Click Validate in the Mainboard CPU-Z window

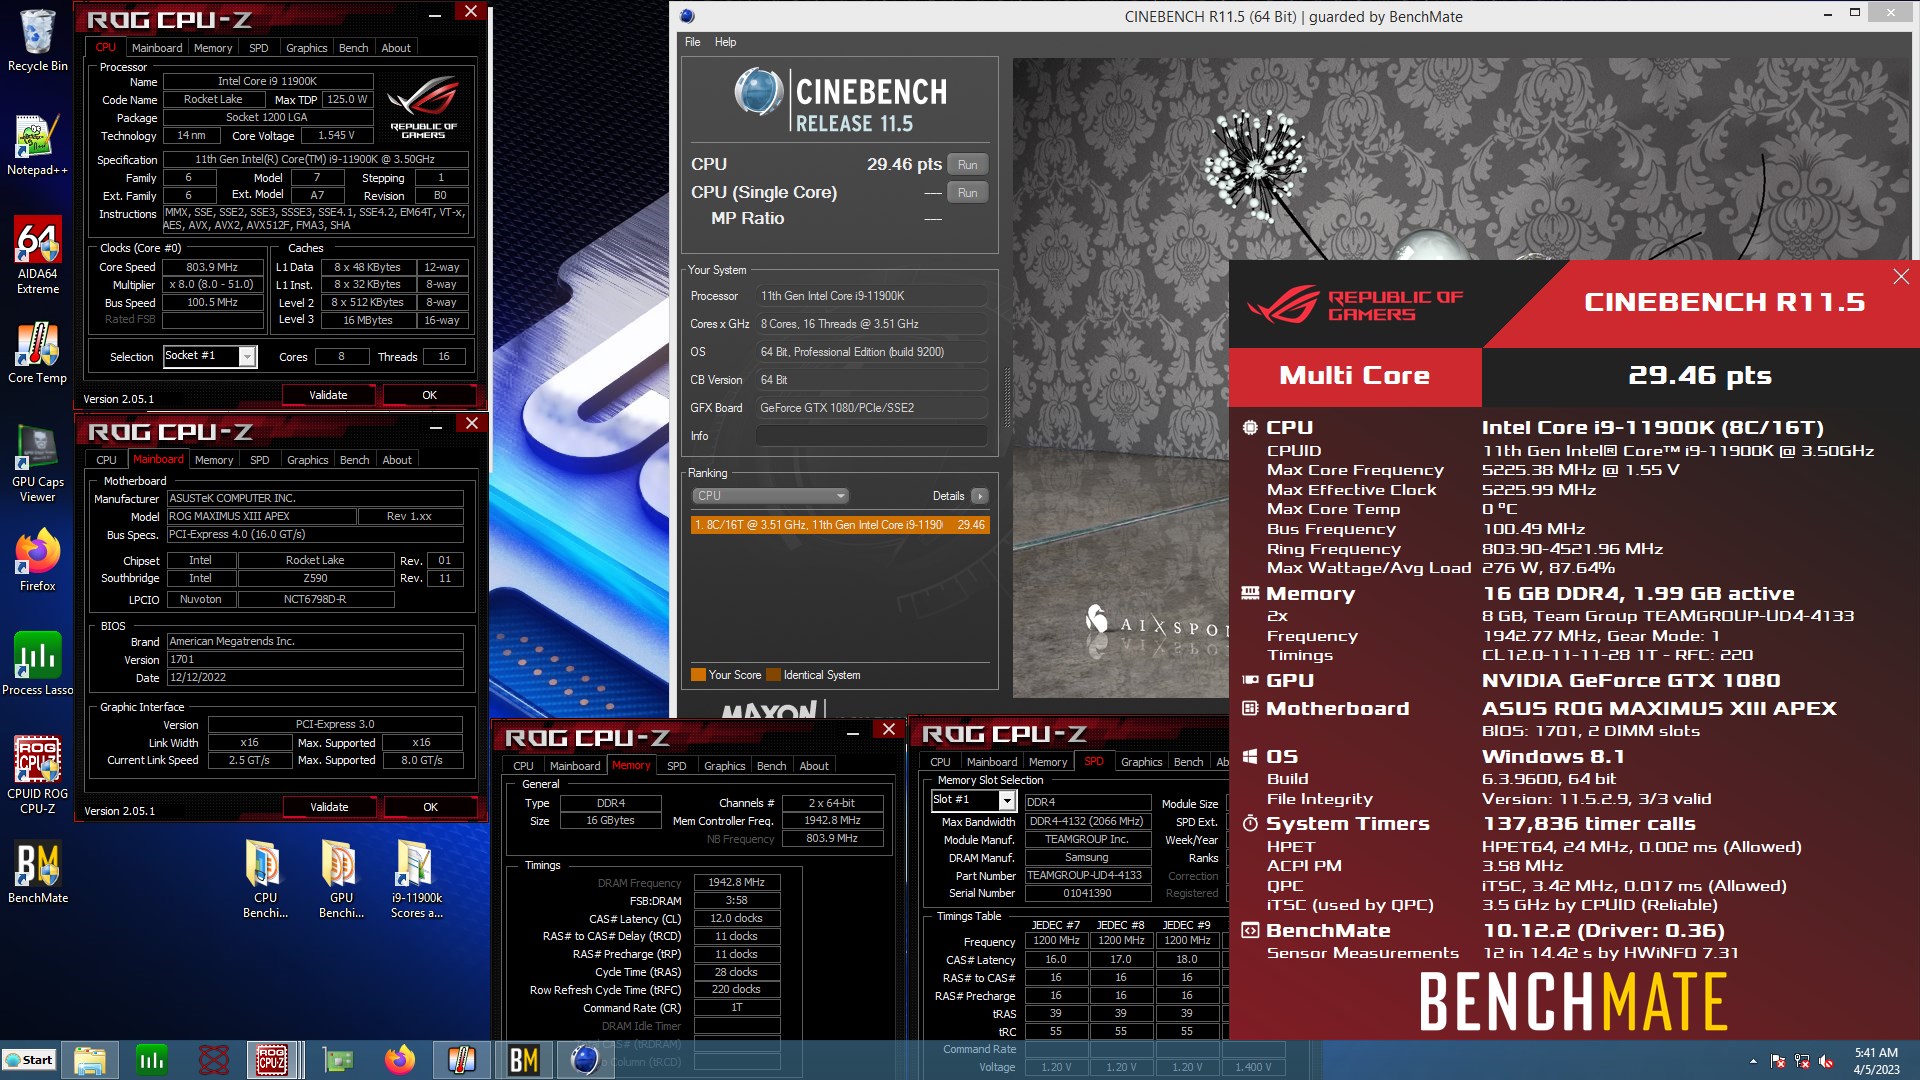pos(329,807)
